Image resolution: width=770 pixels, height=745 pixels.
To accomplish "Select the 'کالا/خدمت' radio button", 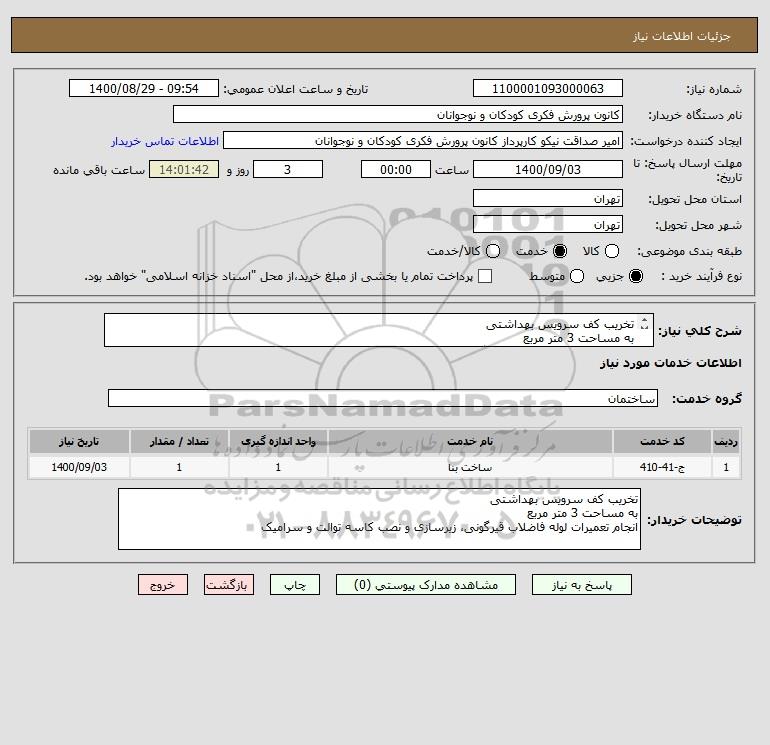I will (493, 251).
